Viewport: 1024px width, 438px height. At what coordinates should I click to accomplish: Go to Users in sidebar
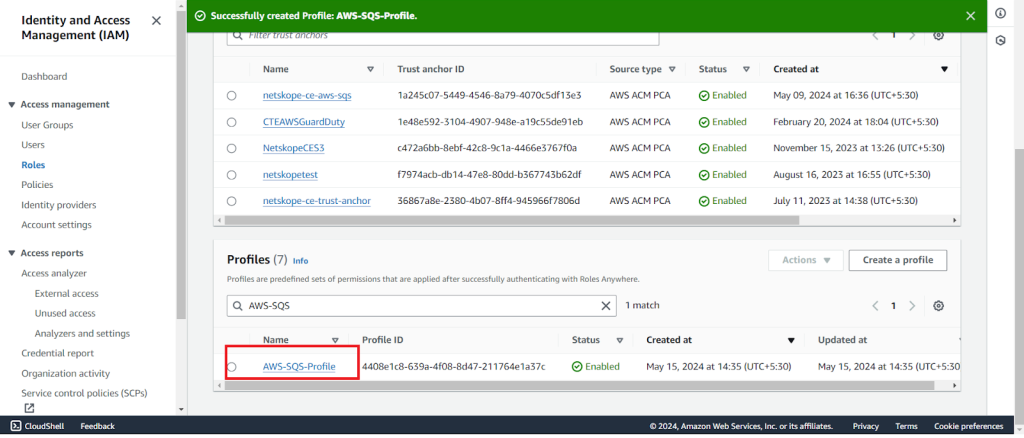click(x=33, y=145)
